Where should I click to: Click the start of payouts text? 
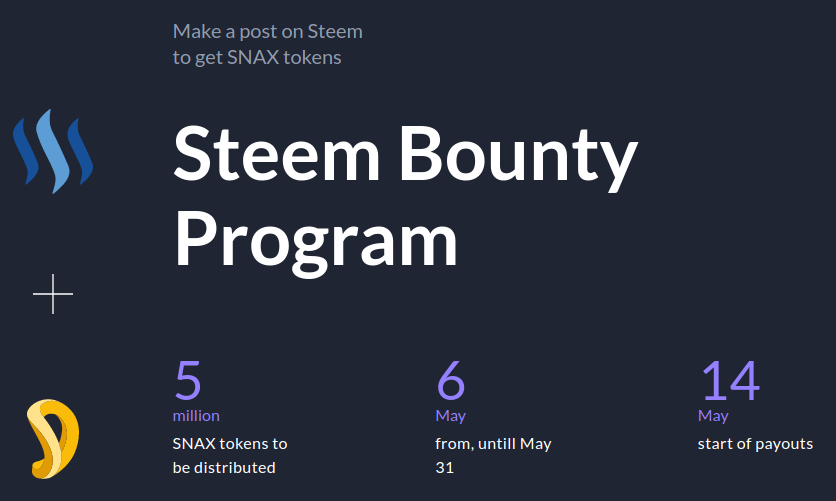[755, 444]
